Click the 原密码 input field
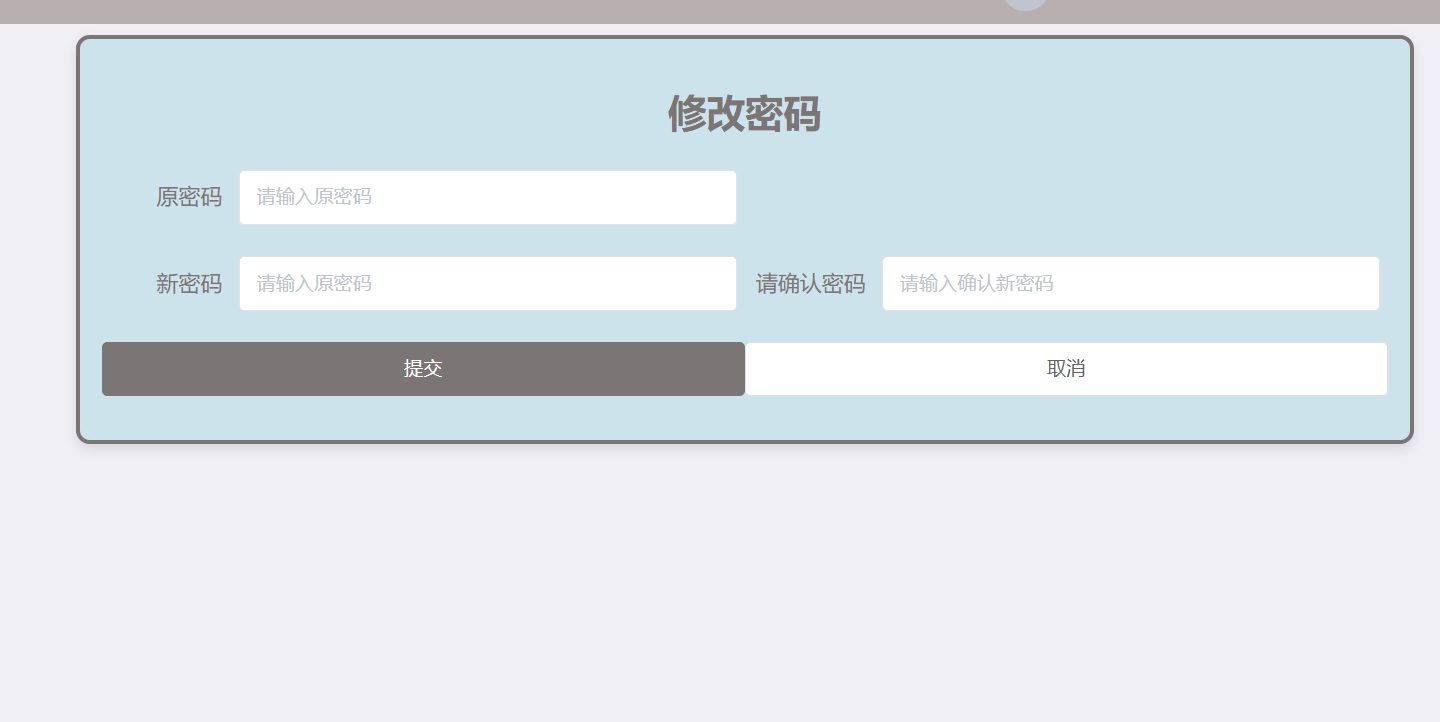This screenshot has width=1440, height=722. (x=488, y=197)
